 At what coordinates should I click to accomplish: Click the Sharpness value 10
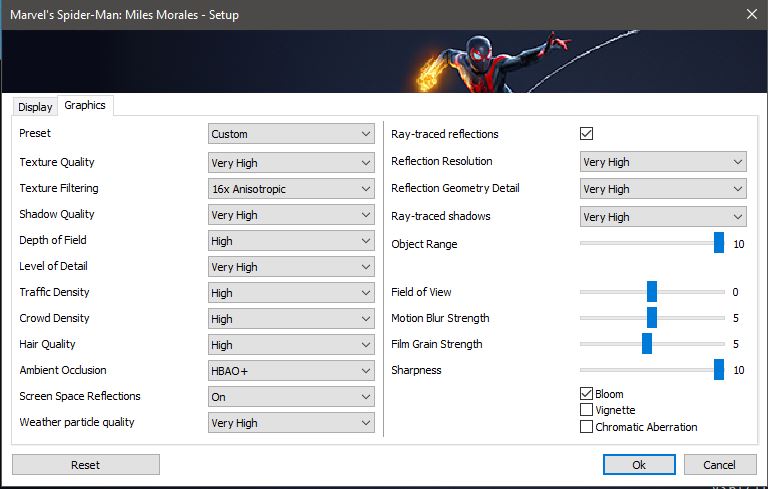[x=739, y=370]
